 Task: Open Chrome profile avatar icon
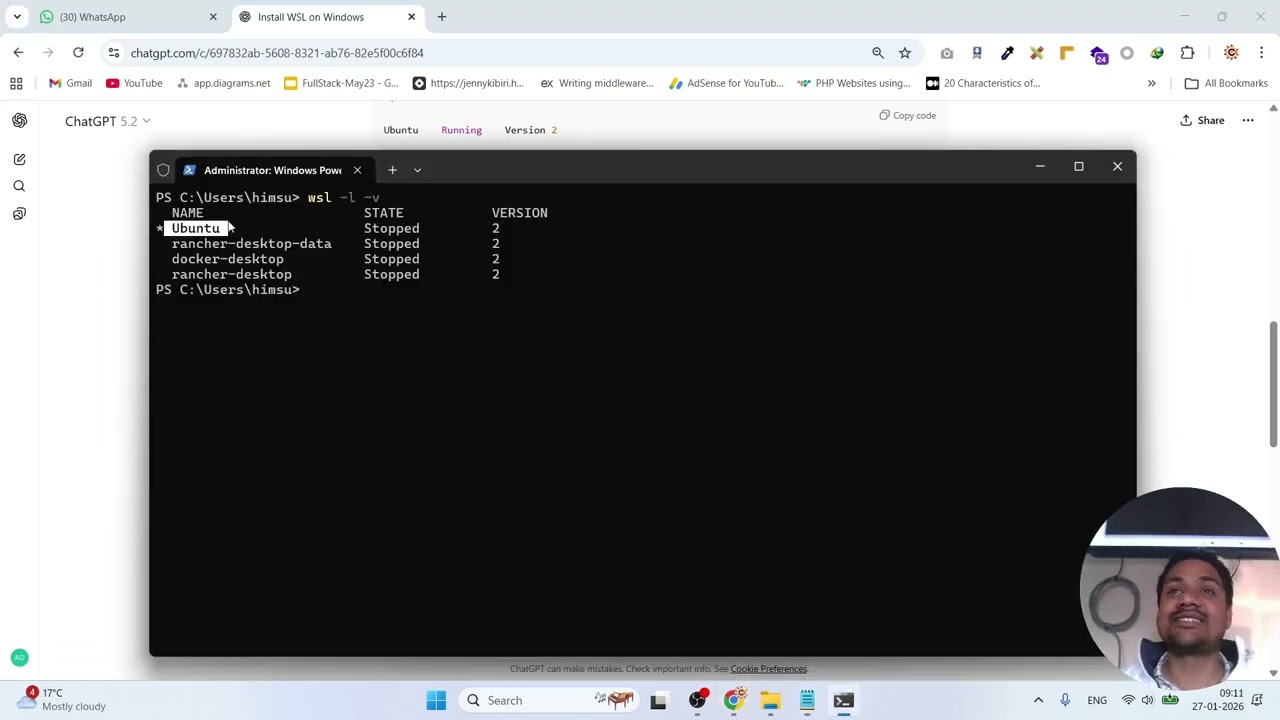[x=1231, y=53]
